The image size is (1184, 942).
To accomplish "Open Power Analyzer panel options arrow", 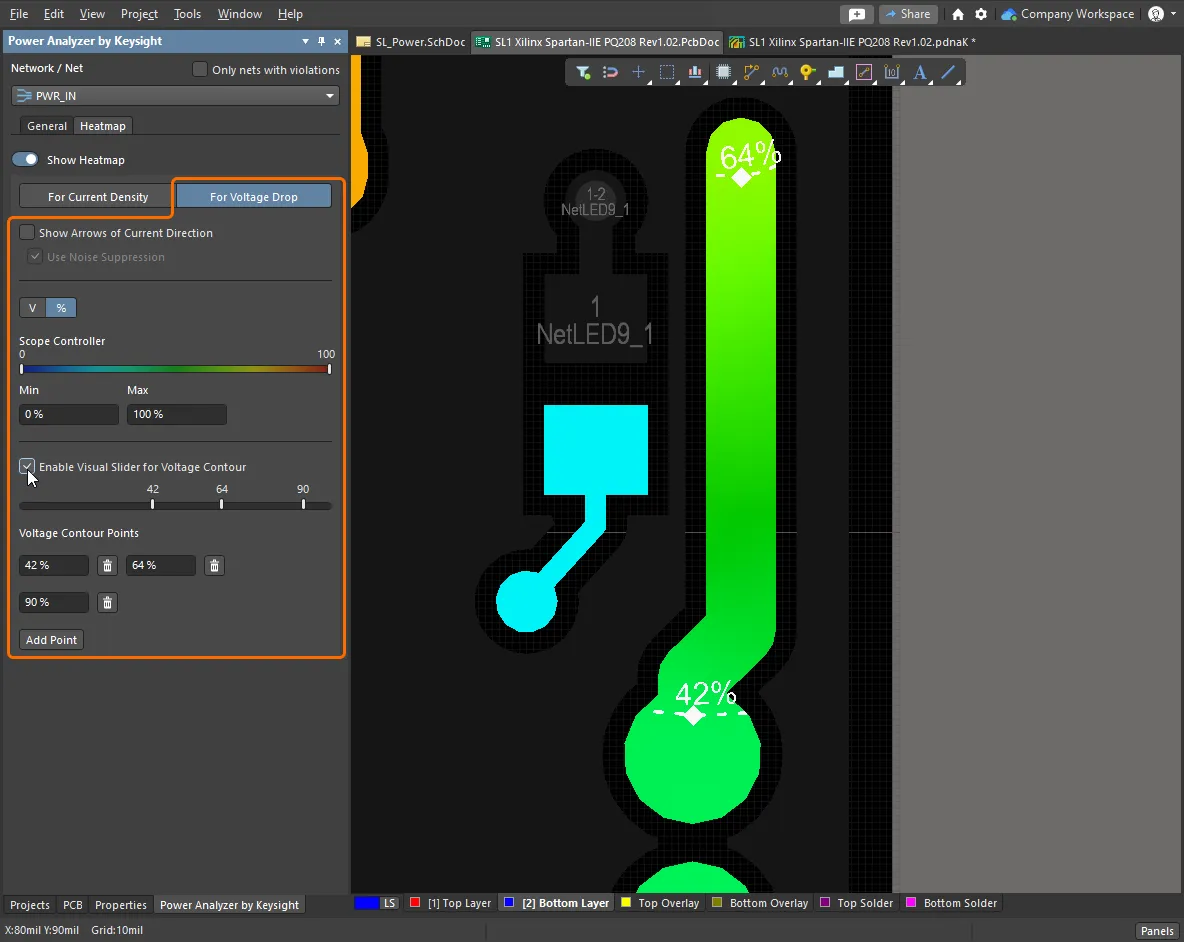I will (305, 41).
